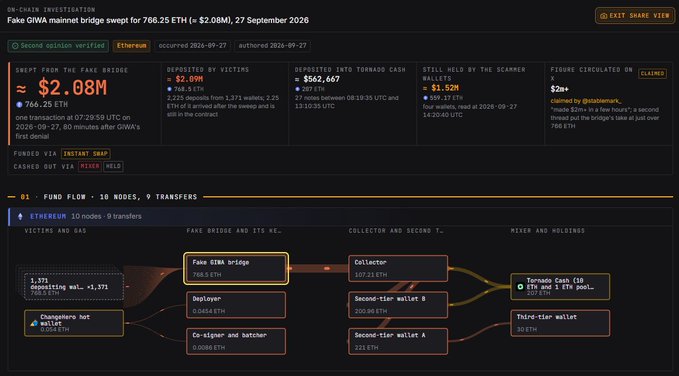Click the MIXER cash-out tag

click(90, 166)
